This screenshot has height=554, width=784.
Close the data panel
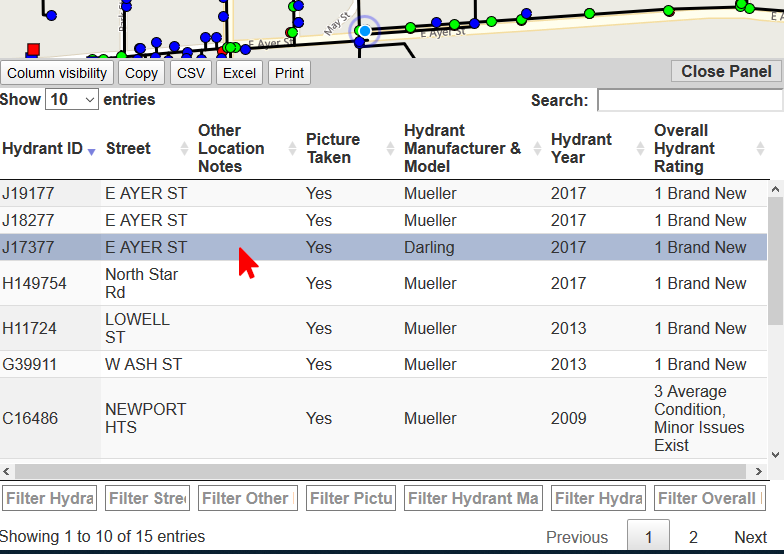(726, 71)
